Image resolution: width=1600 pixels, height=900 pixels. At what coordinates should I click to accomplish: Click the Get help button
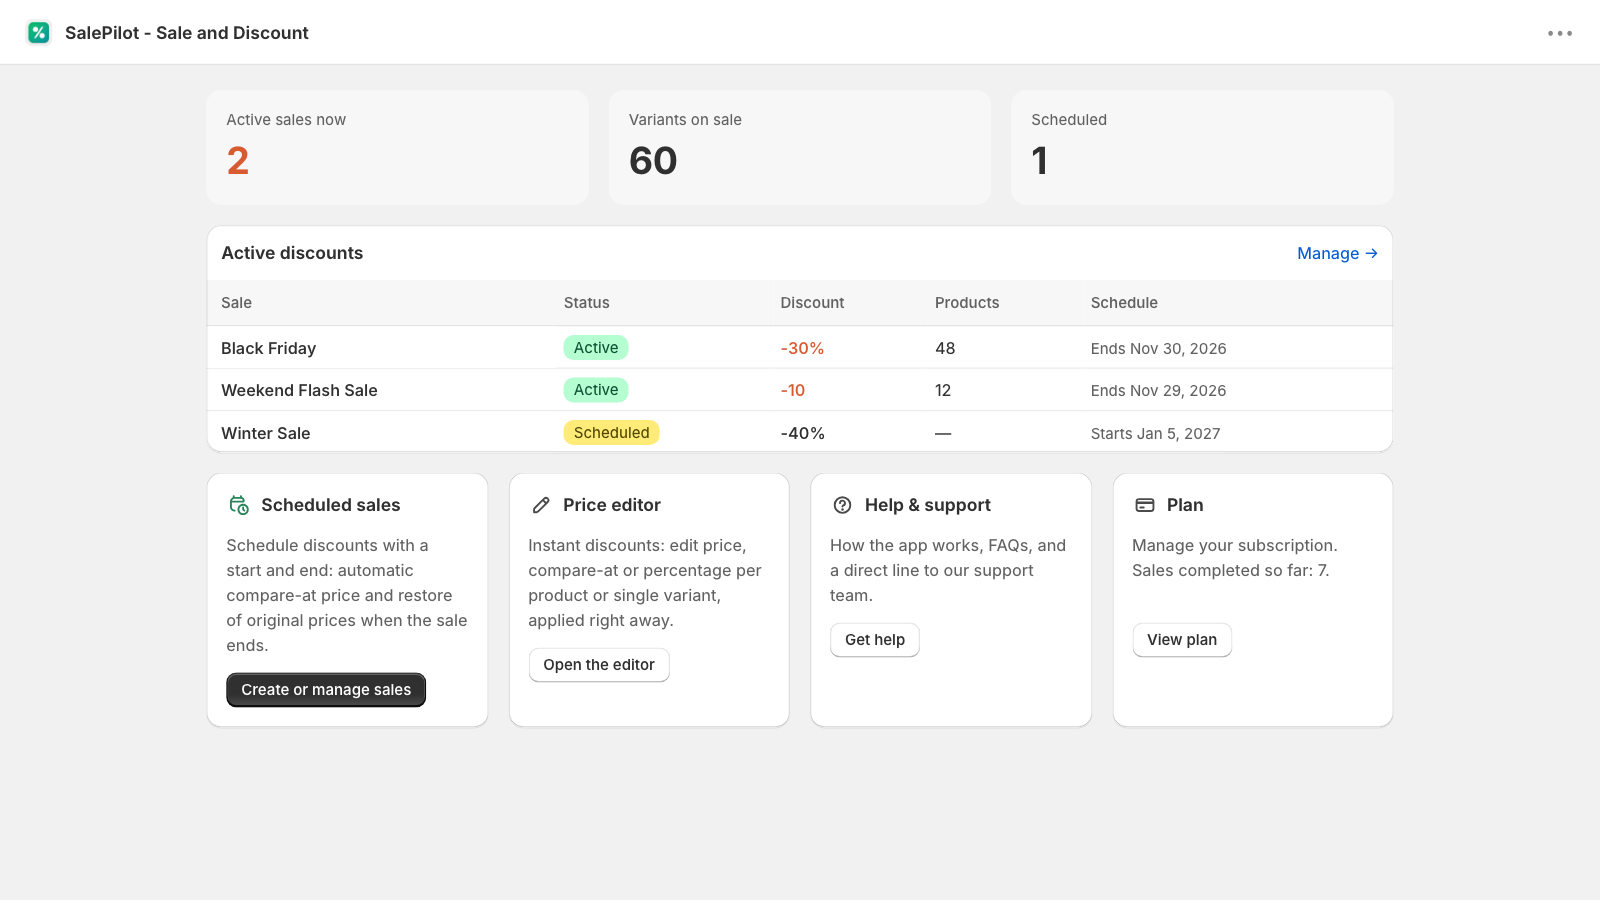click(x=875, y=640)
